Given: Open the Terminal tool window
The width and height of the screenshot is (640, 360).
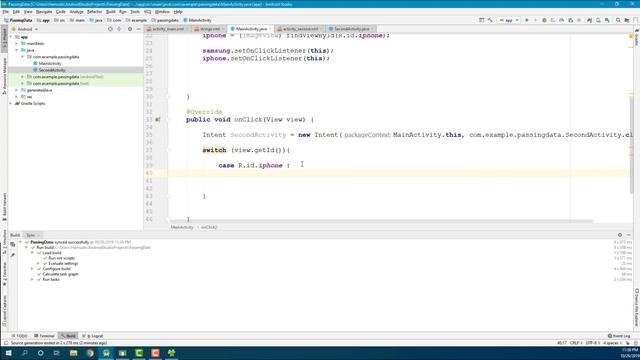Looking at the screenshot, I should pos(44,336).
